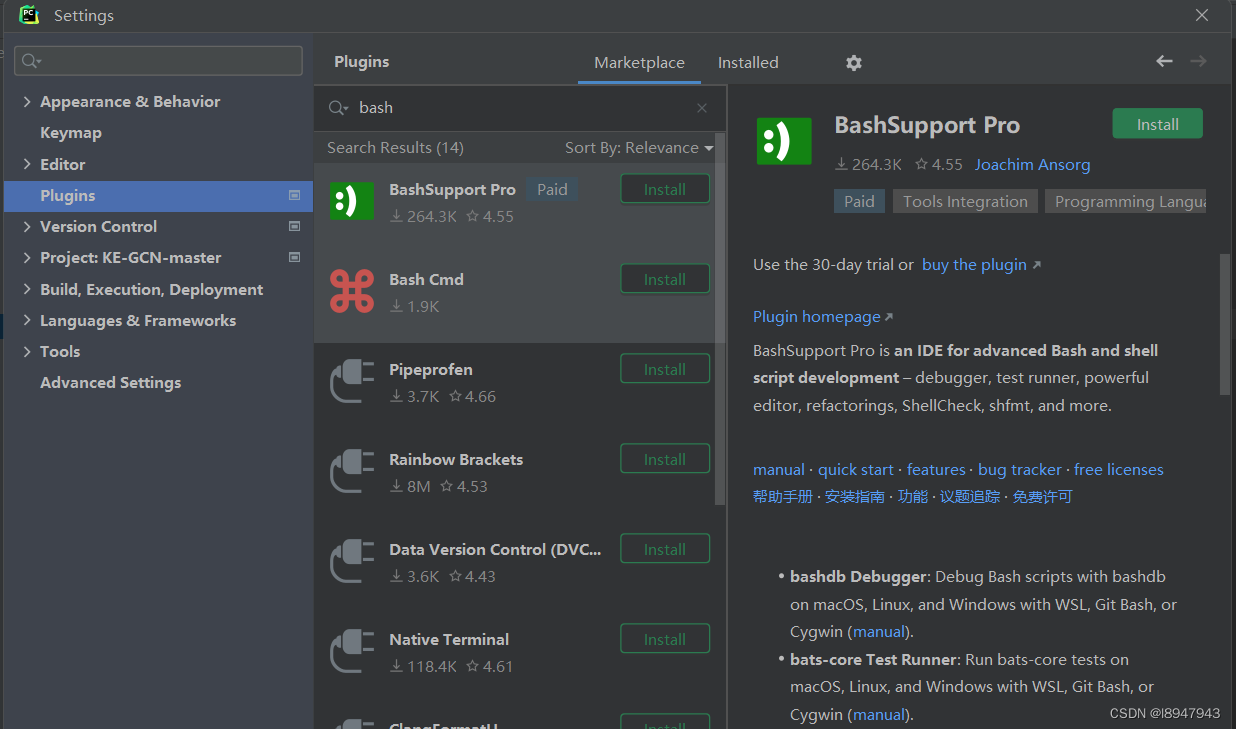Open the 安装指南 link
This screenshot has width=1236, height=729.
[855, 497]
